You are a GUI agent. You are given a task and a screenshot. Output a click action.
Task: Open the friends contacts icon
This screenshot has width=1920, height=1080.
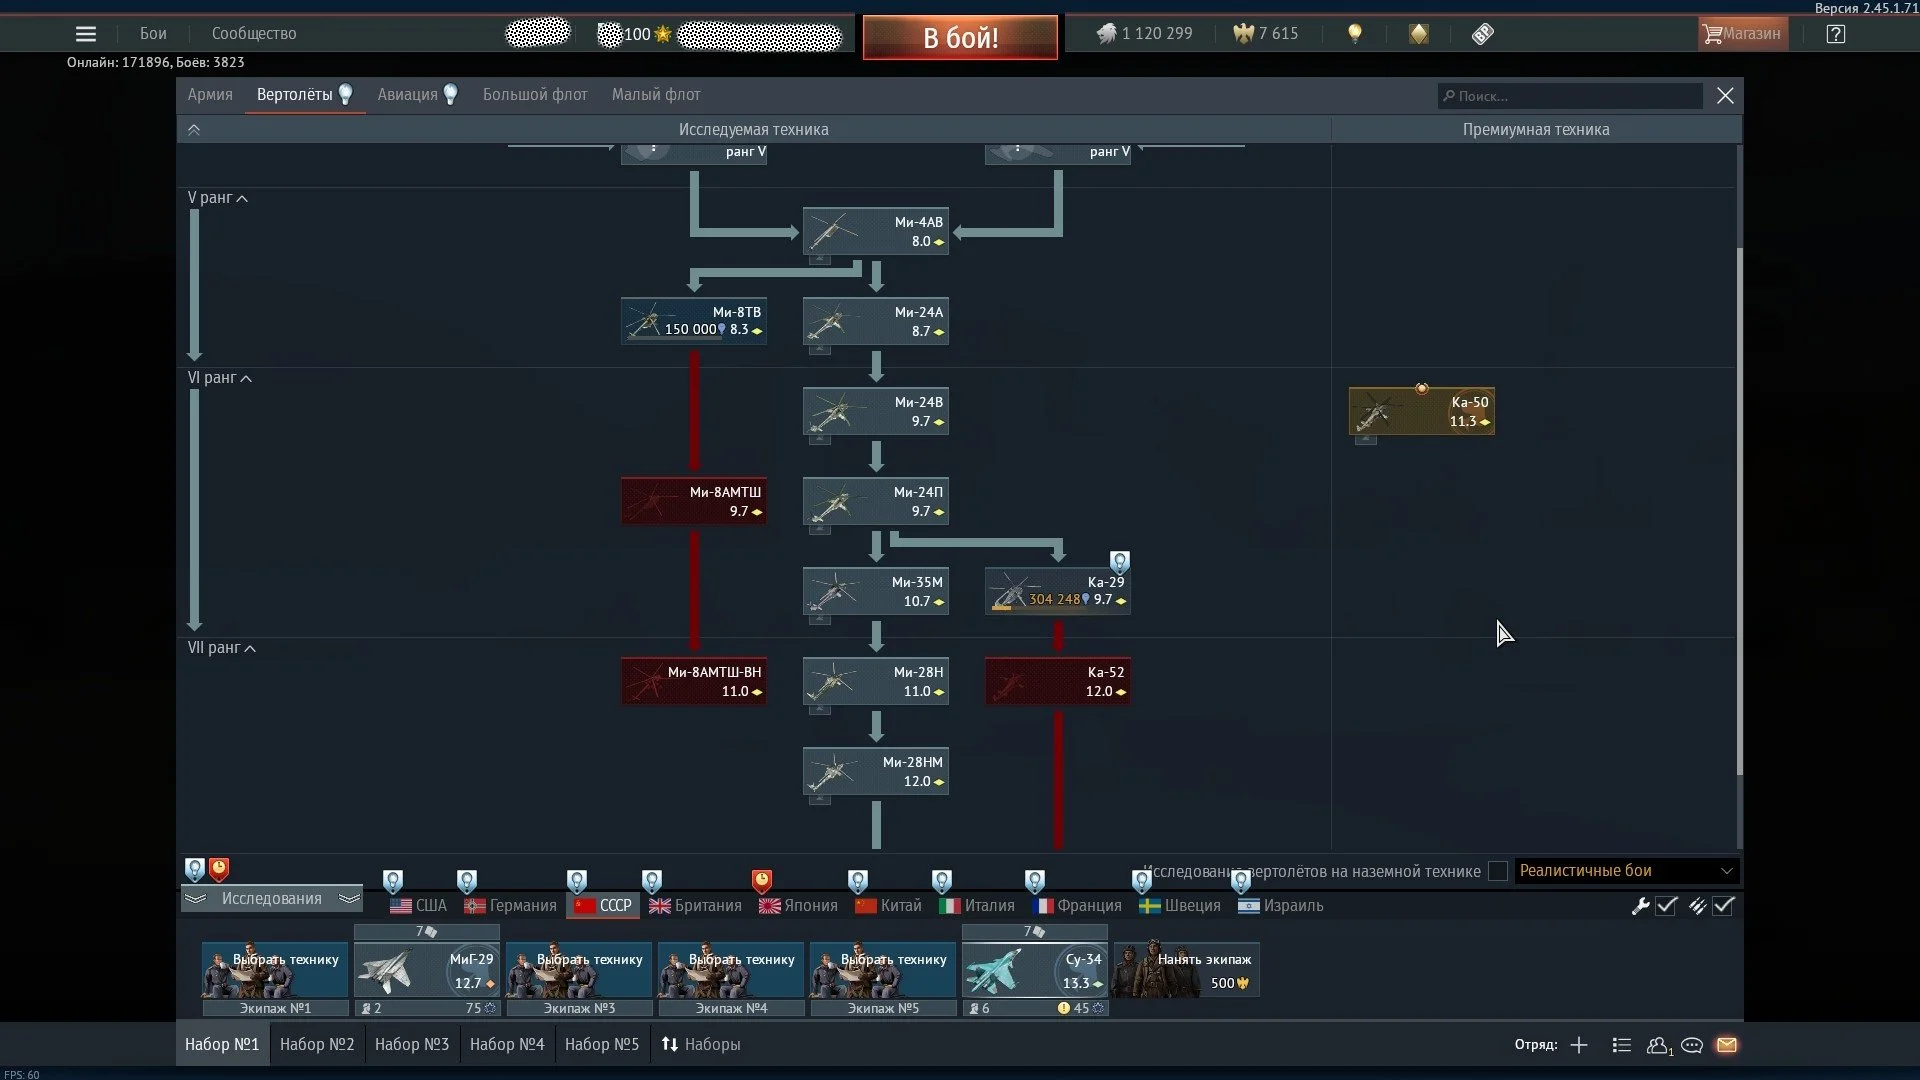[1658, 1045]
